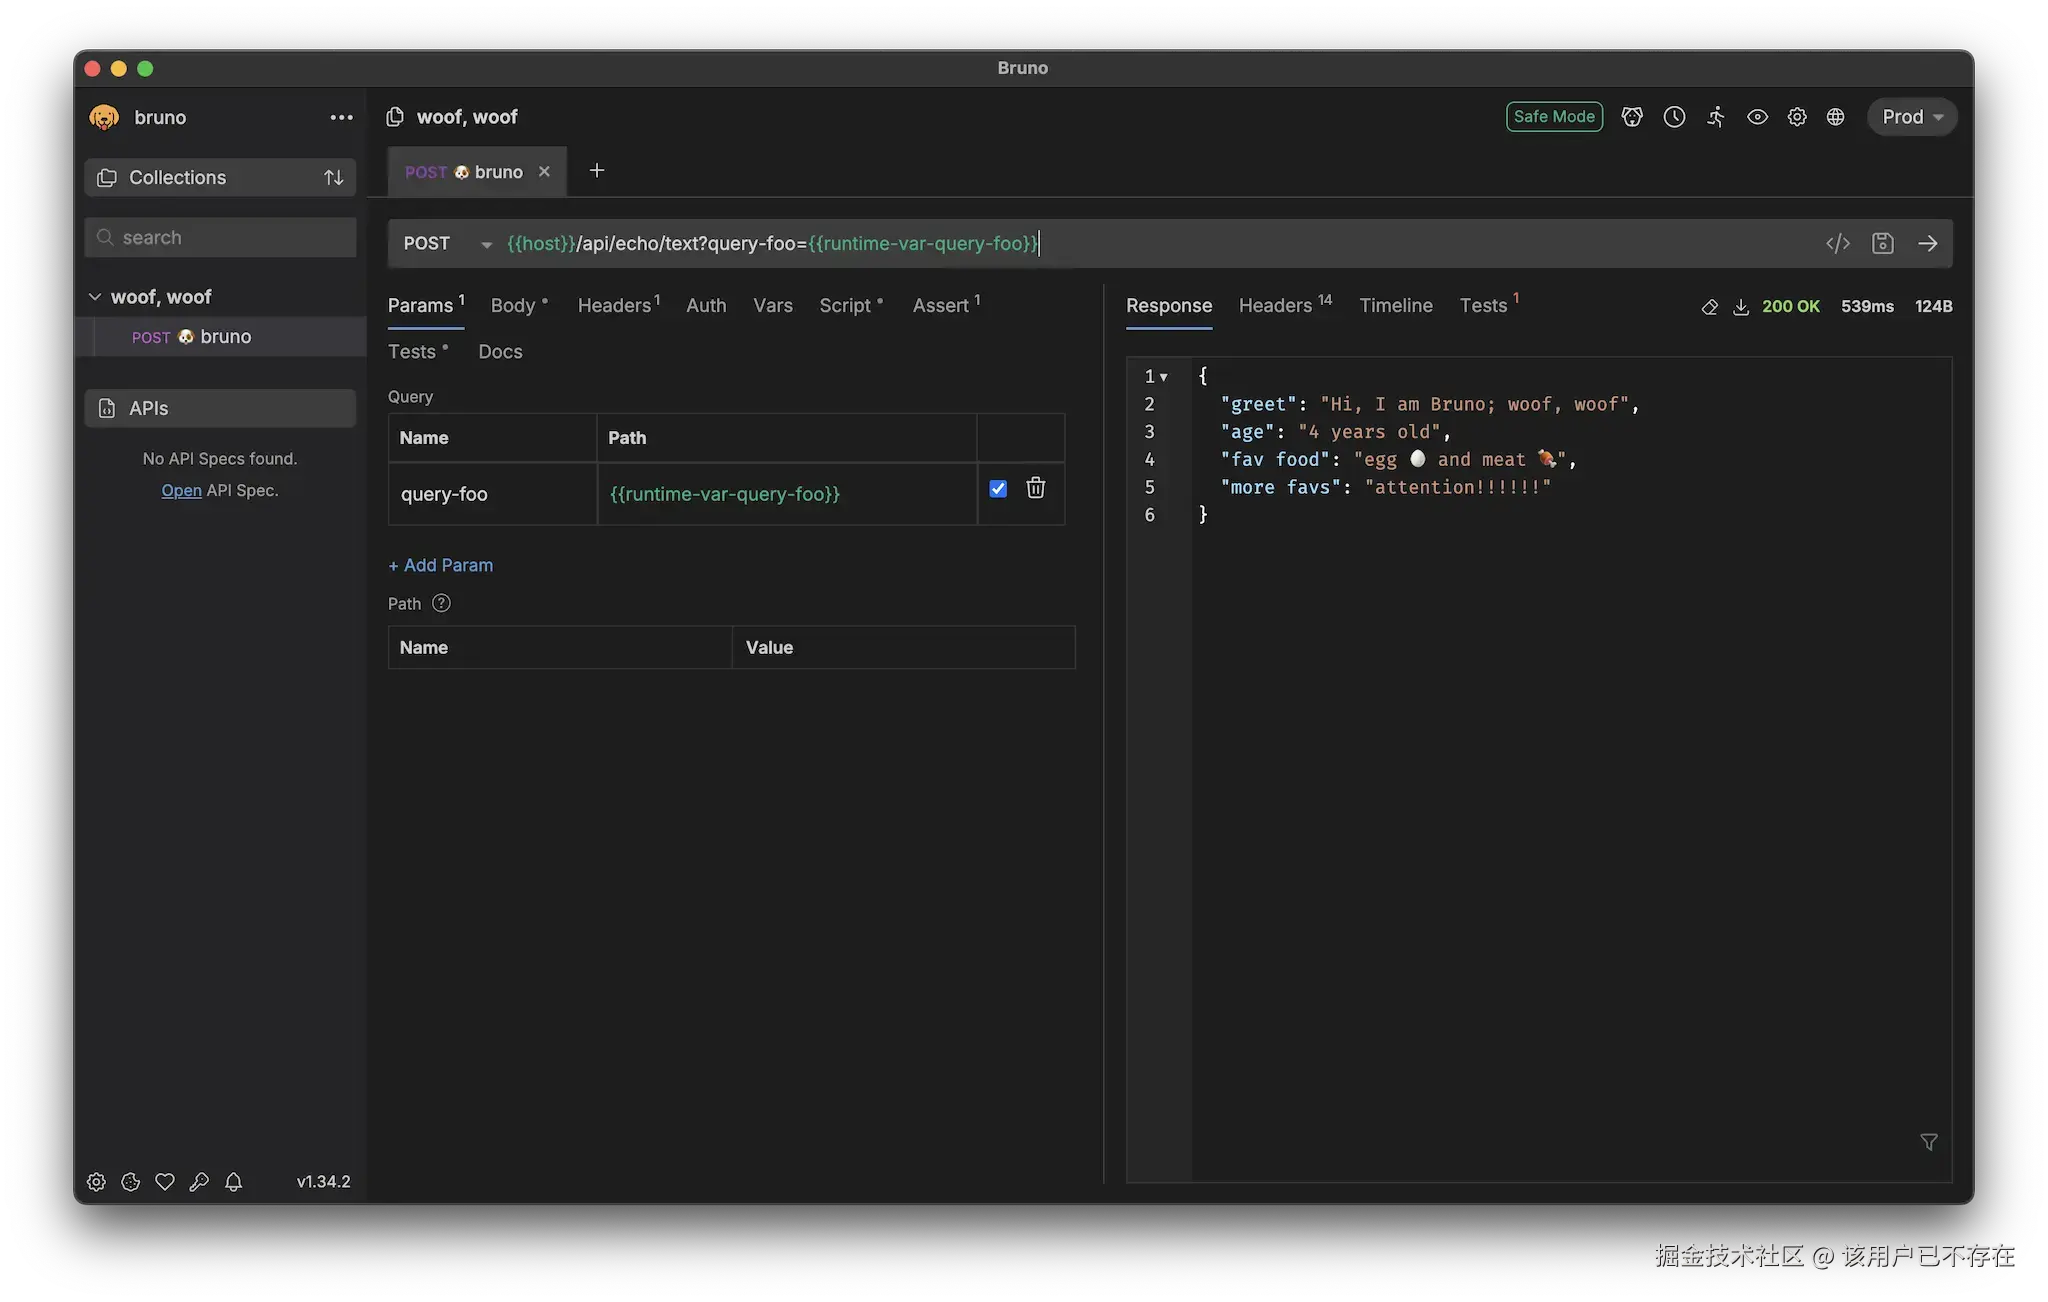
Task: Open the Prod environment dropdown
Action: click(1911, 117)
